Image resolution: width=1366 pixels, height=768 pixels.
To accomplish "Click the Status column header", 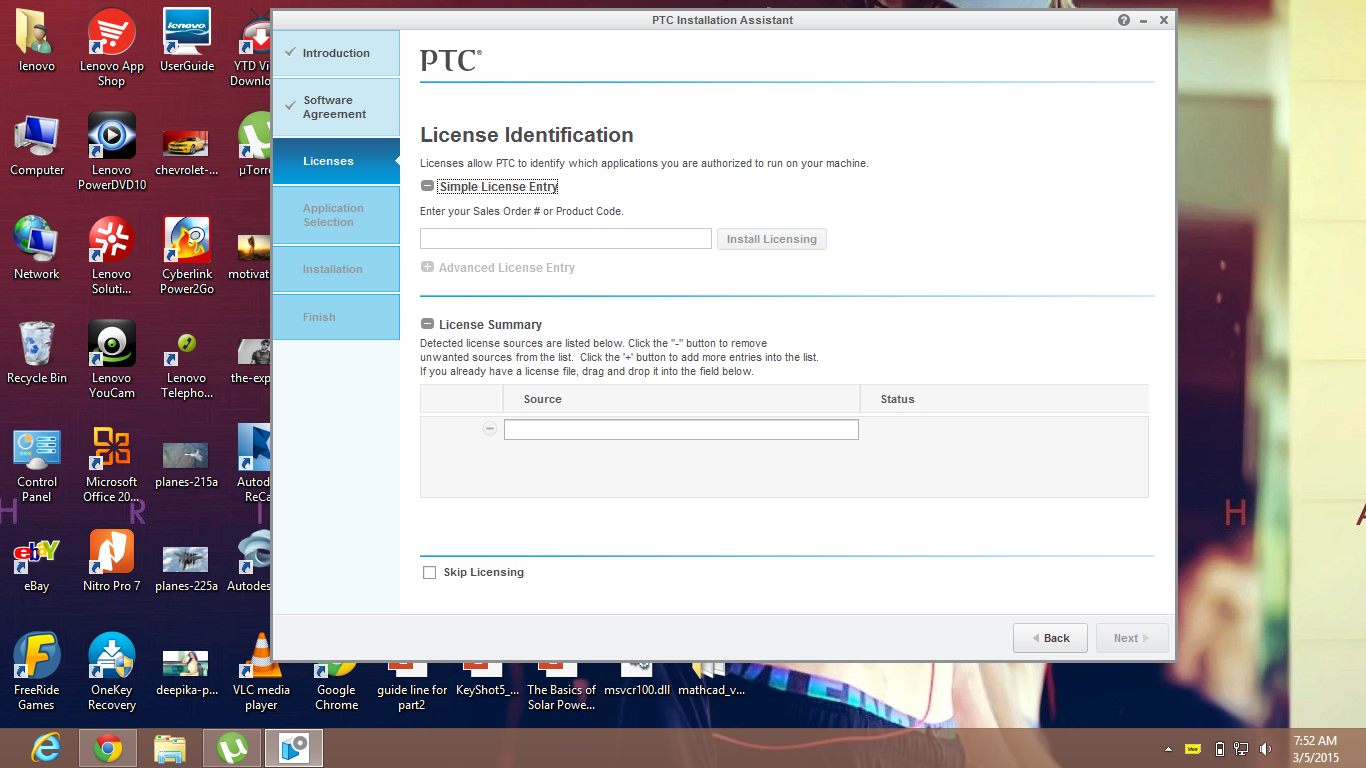I will tap(1004, 399).
